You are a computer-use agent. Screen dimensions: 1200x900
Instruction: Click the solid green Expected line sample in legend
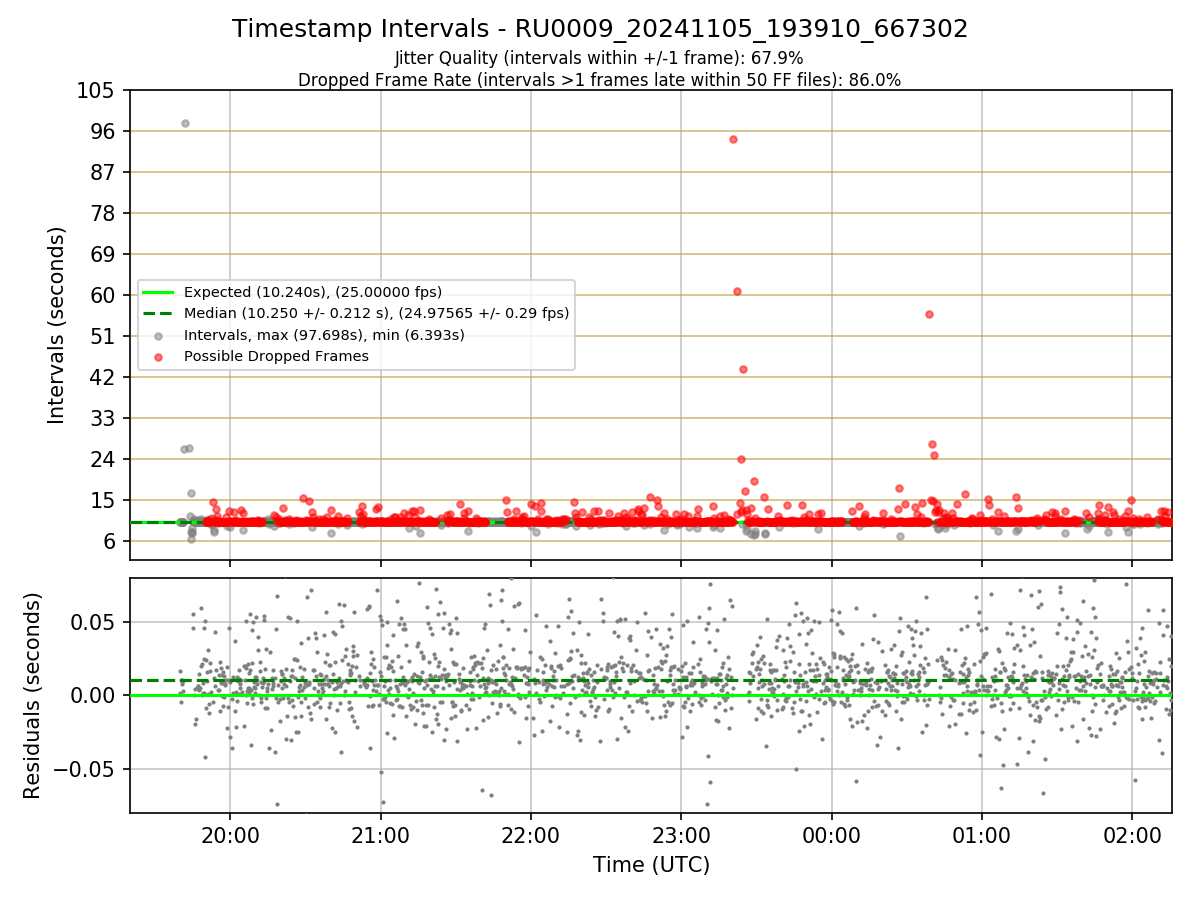pos(159,293)
